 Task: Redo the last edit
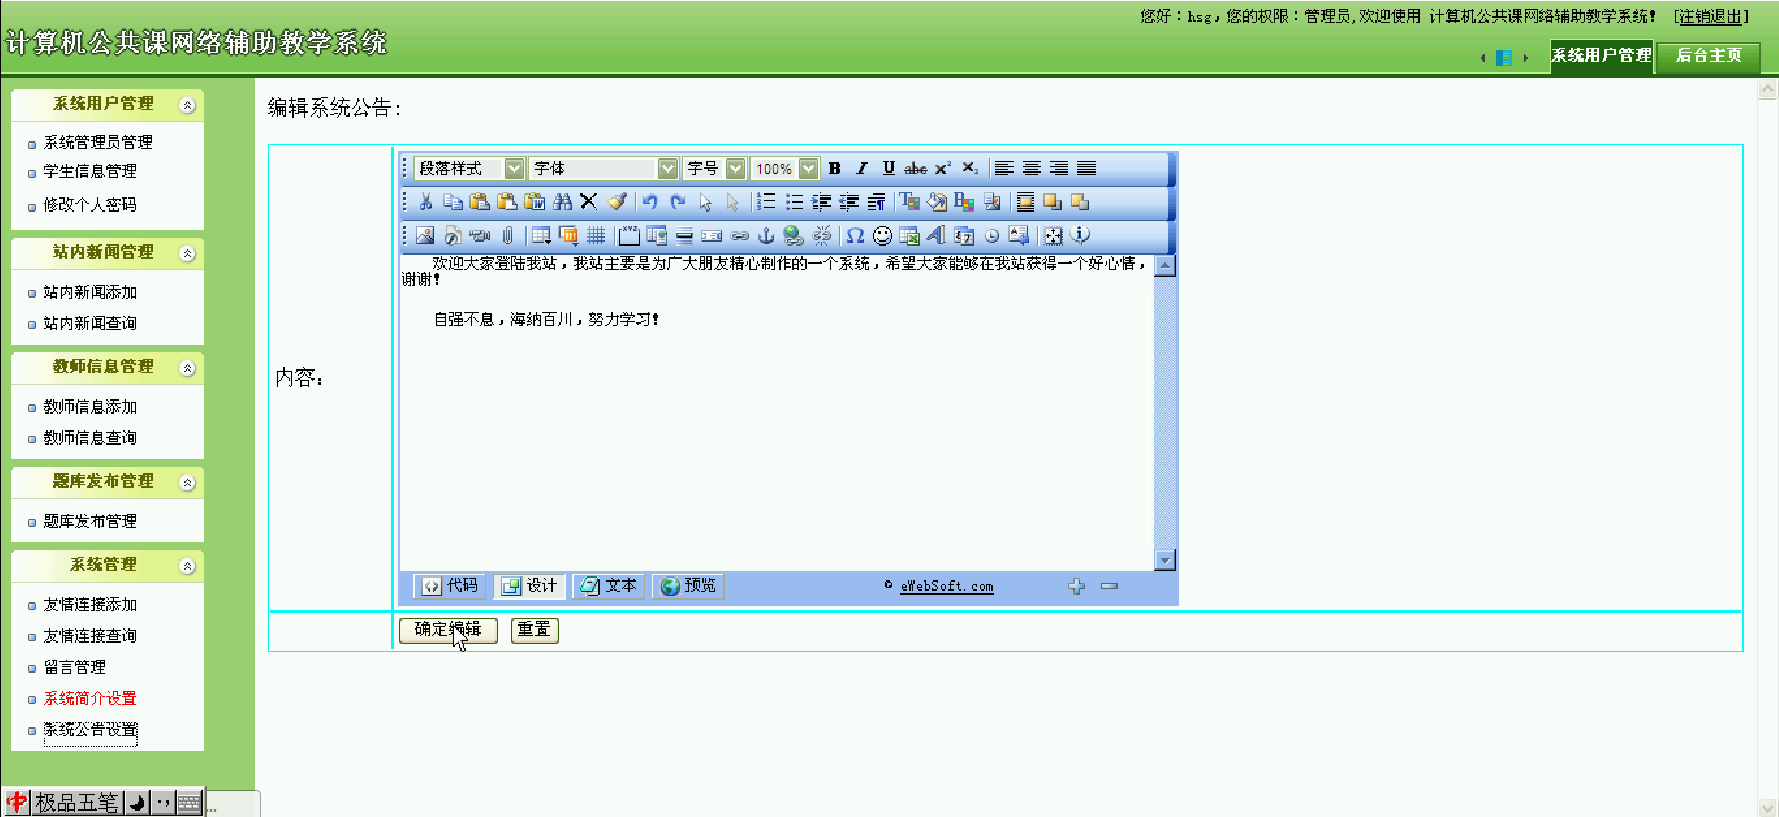(x=678, y=202)
